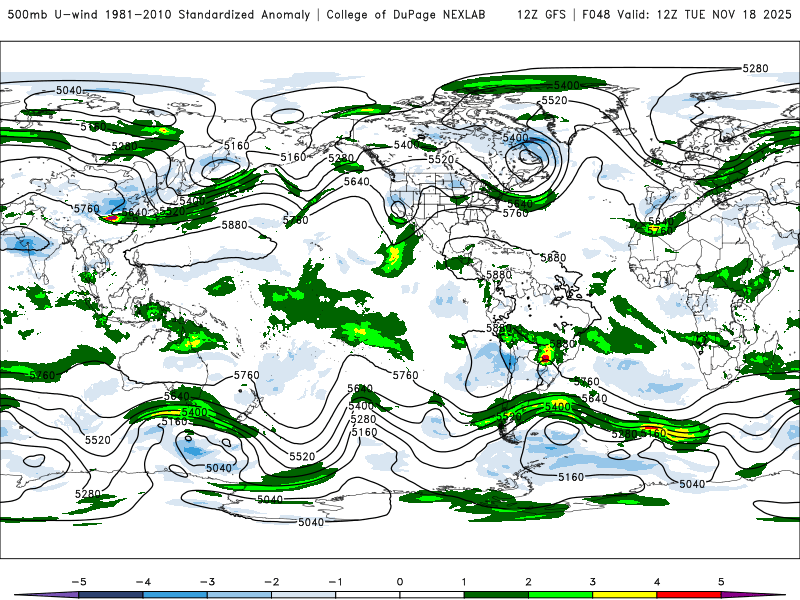
Task: Click the colorbar tick label "1"
Action: tap(464, 582)
